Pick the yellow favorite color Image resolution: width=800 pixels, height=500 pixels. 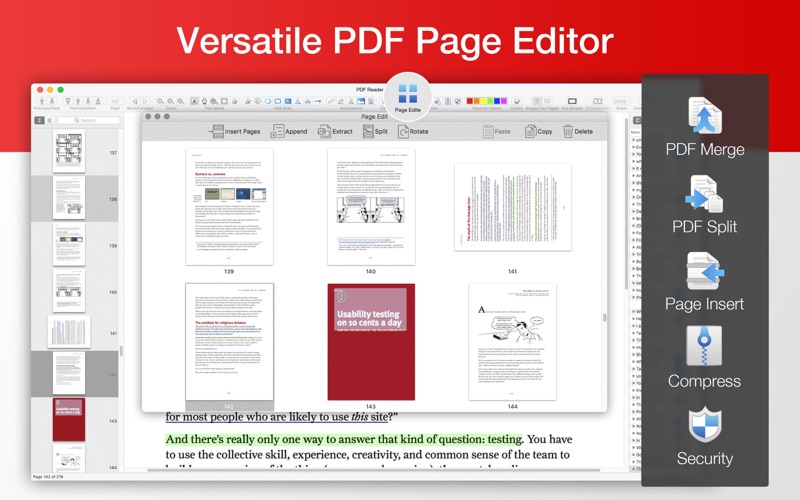[484, 101]
